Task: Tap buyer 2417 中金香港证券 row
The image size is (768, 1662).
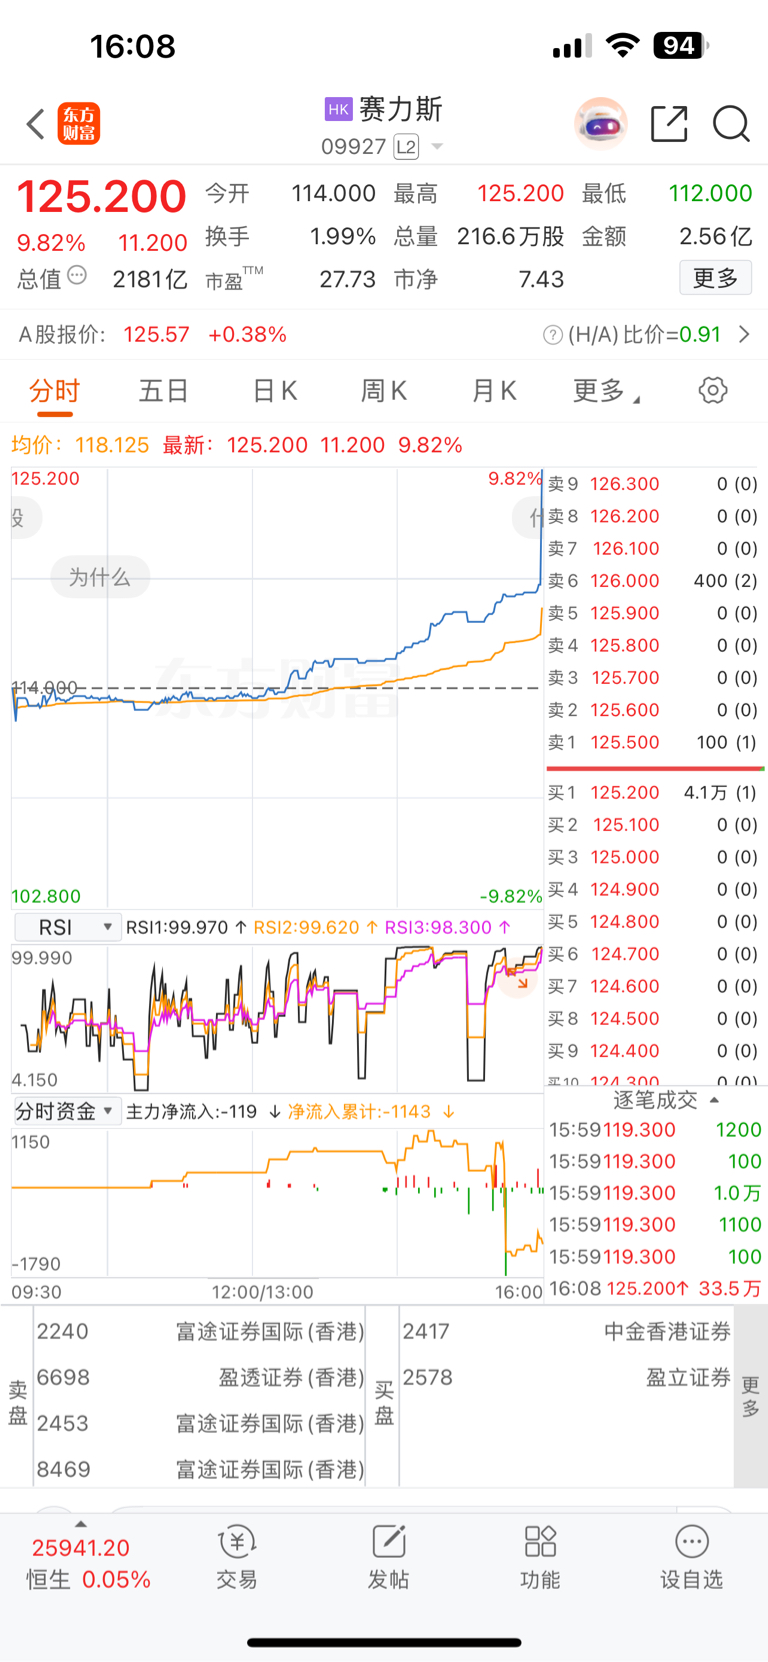Action: point(566,1331)
